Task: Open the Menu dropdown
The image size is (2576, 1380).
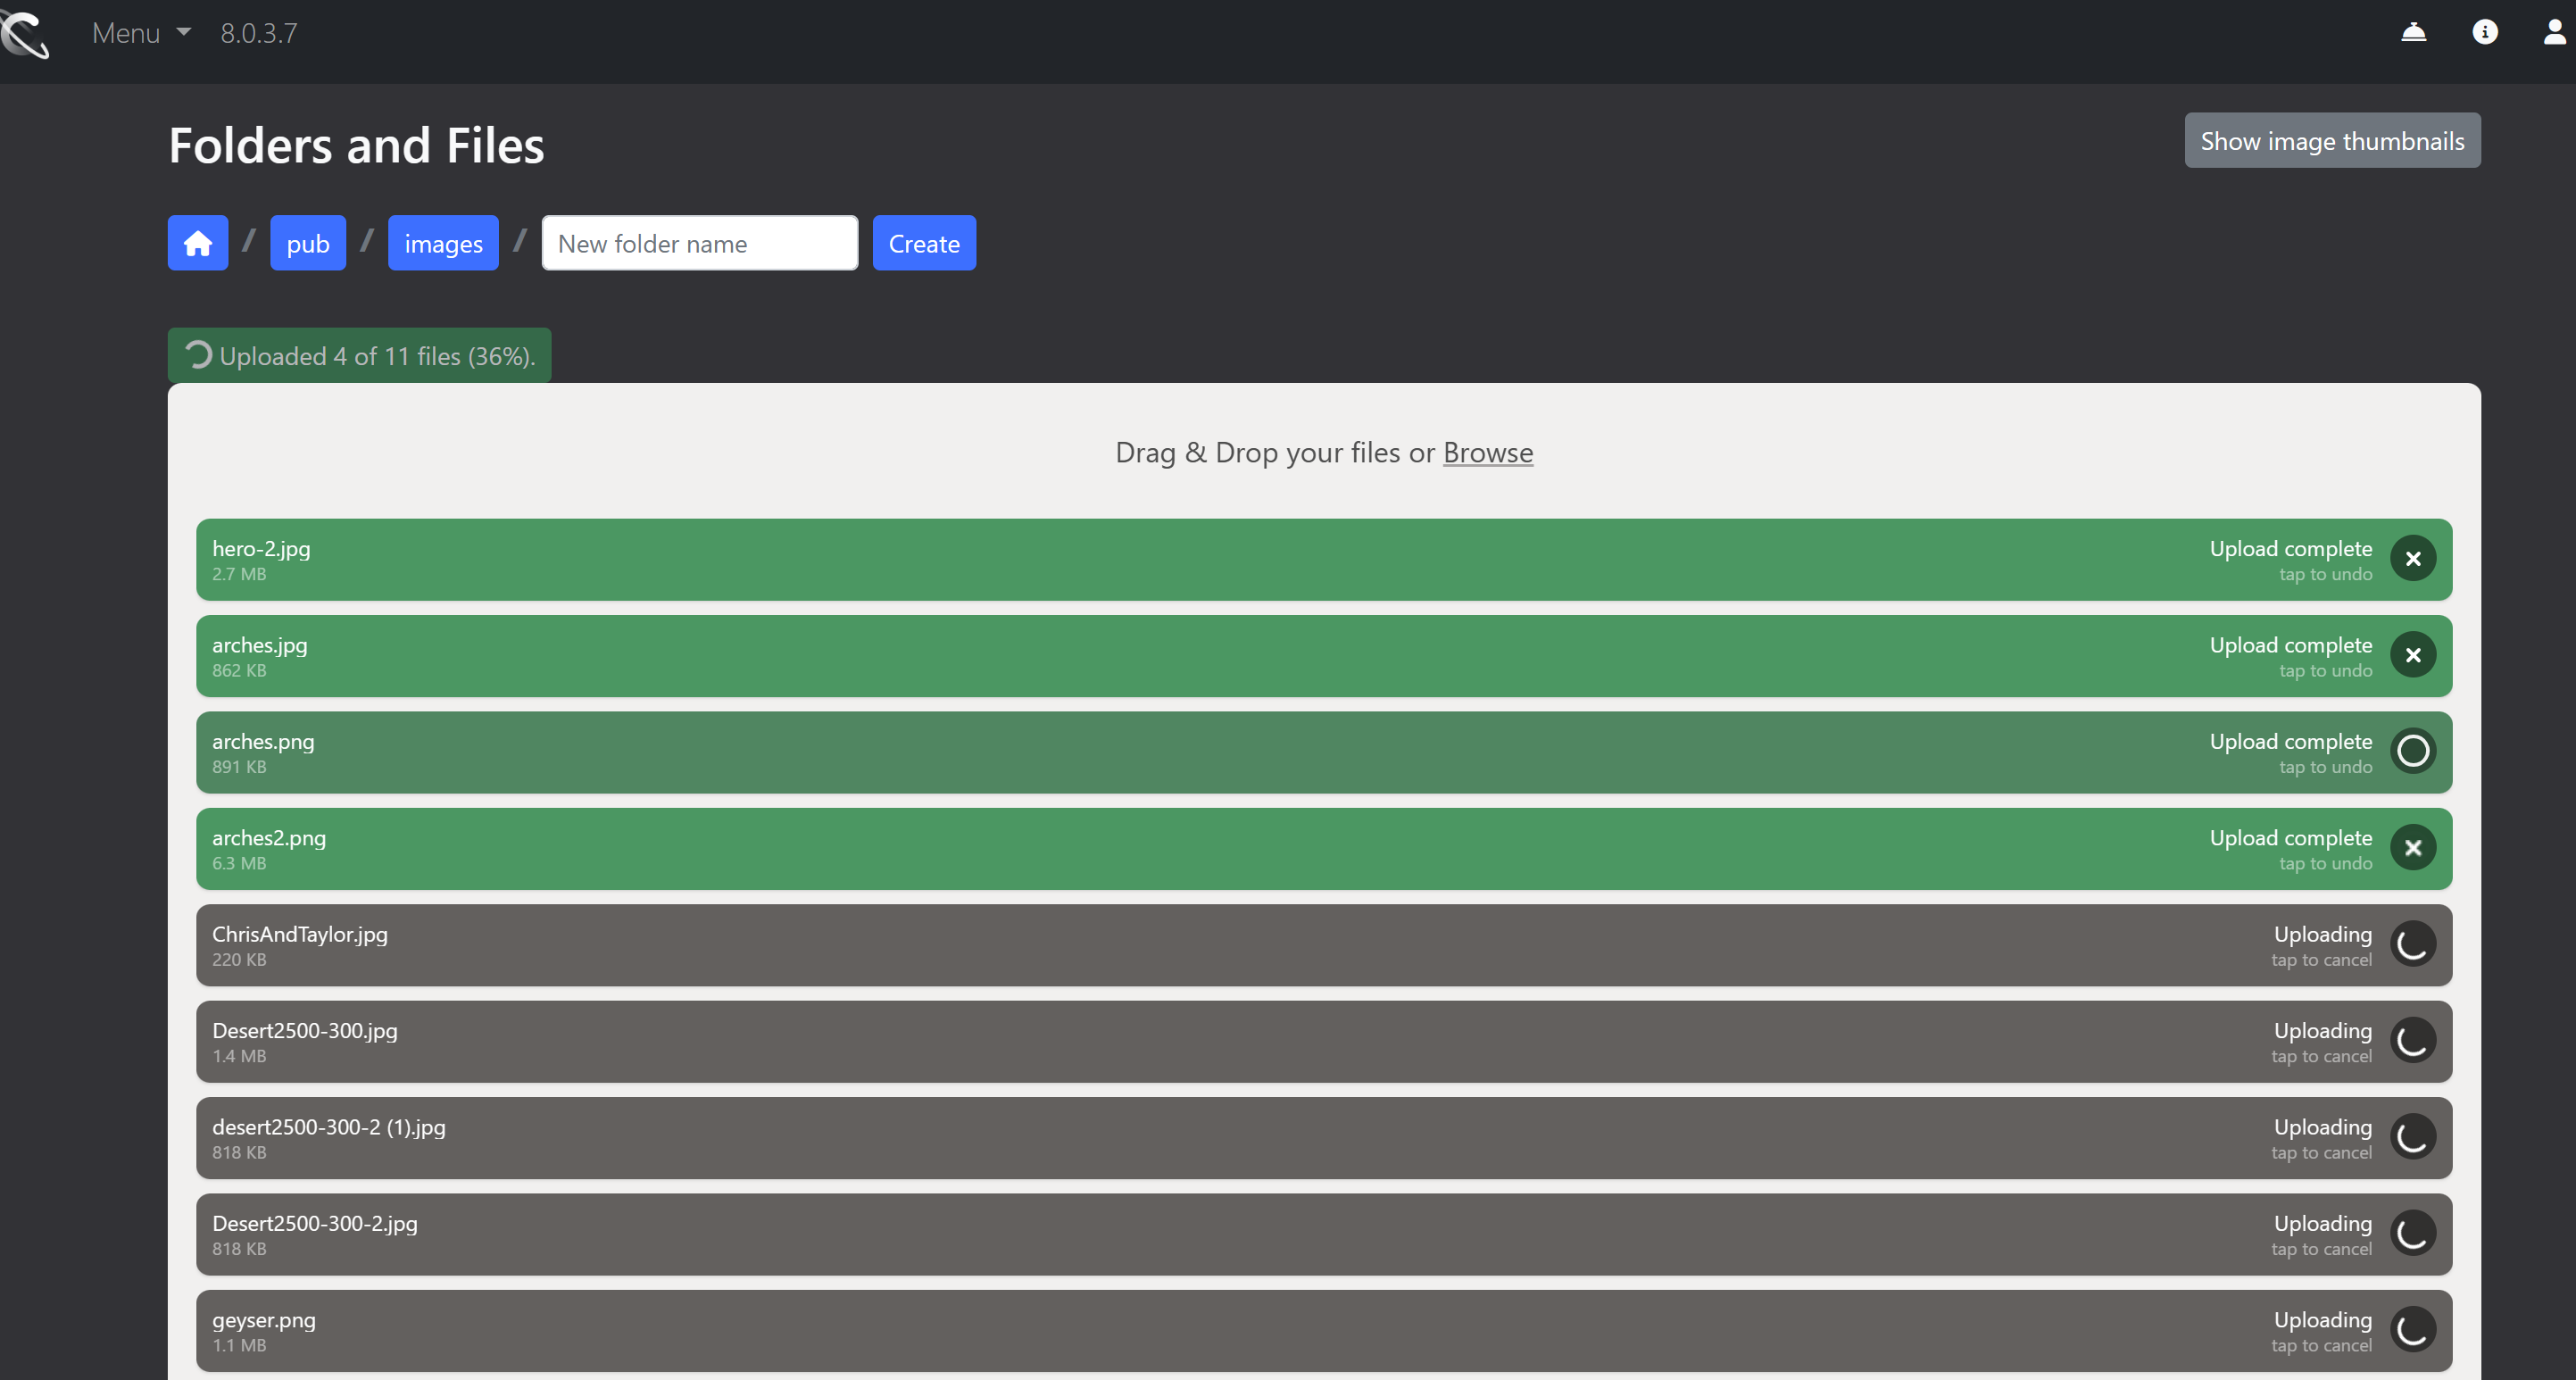Action: pyautogui.click(x=141, y=33)
